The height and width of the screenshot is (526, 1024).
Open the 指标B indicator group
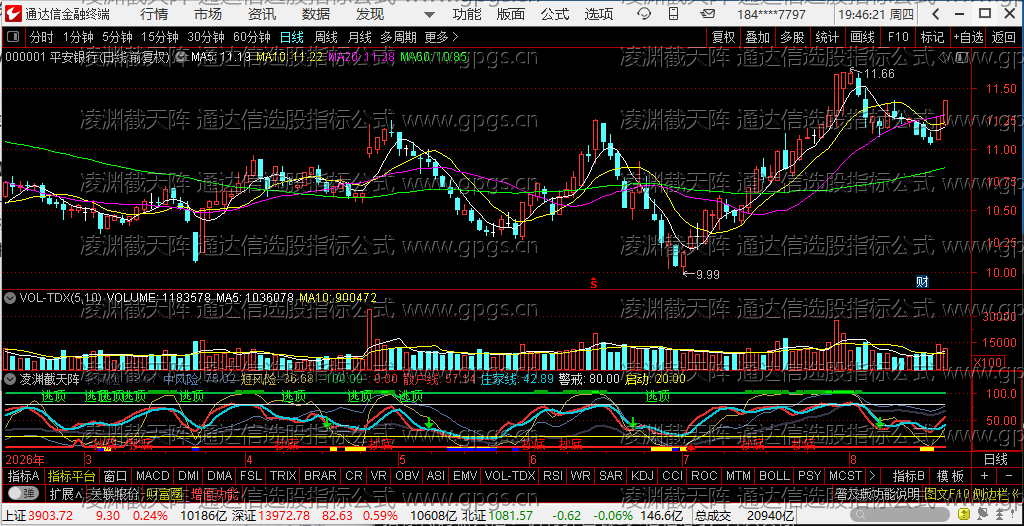(x=908, y=476)
